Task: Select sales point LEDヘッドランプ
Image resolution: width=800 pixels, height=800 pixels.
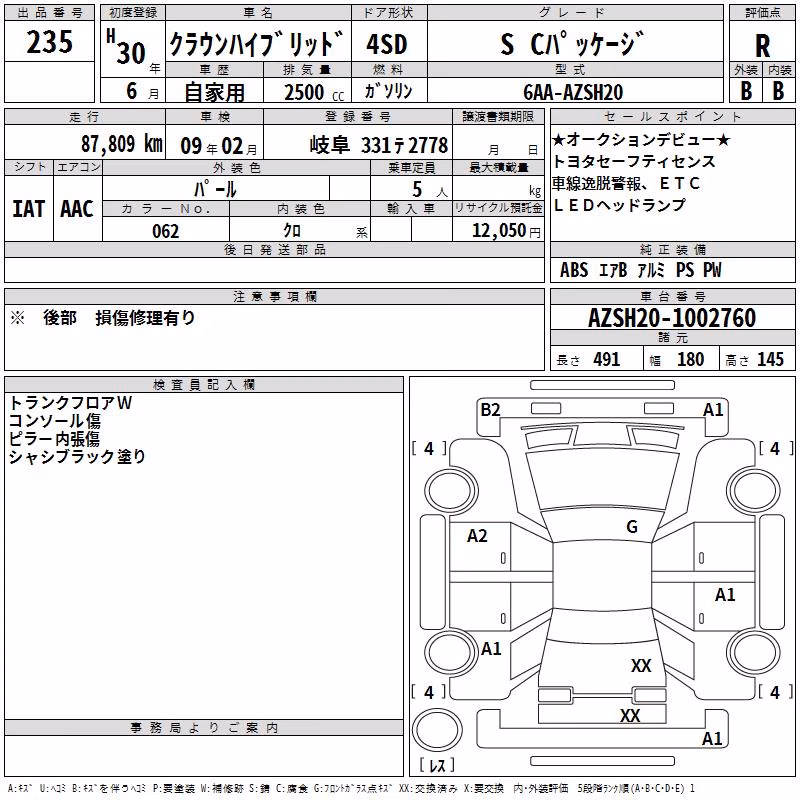Action: tap(619, 205)
